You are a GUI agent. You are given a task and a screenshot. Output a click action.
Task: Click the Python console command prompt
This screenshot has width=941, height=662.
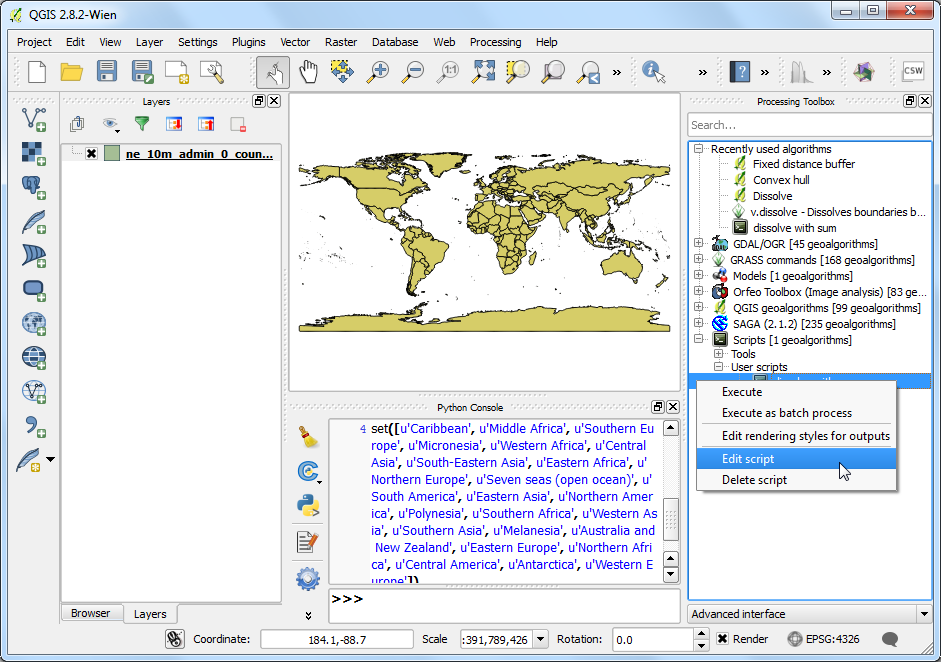coord(504,606)
